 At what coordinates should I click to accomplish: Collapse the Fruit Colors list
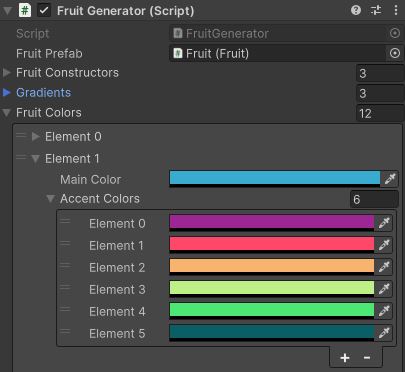tap(7, 113)
